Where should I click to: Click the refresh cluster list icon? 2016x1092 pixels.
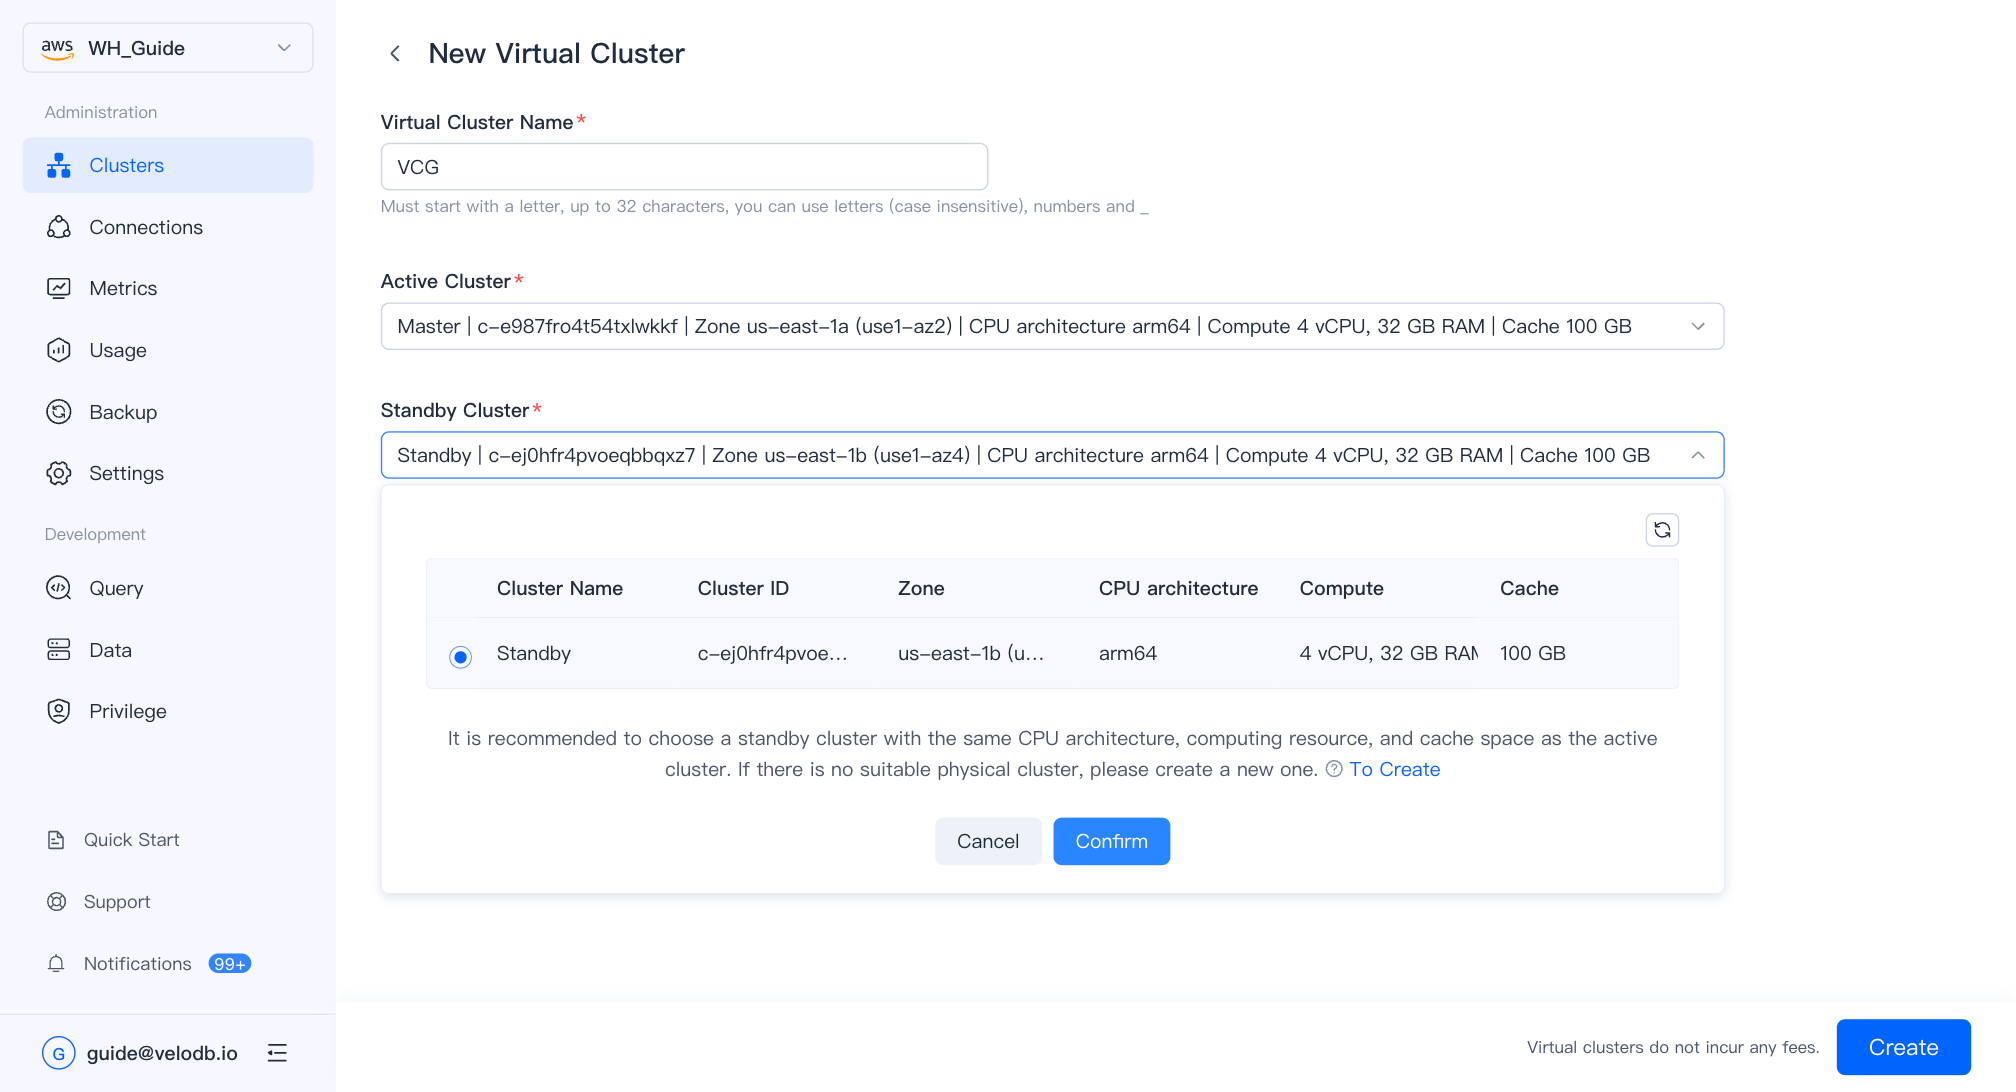tap(1662, 530)
